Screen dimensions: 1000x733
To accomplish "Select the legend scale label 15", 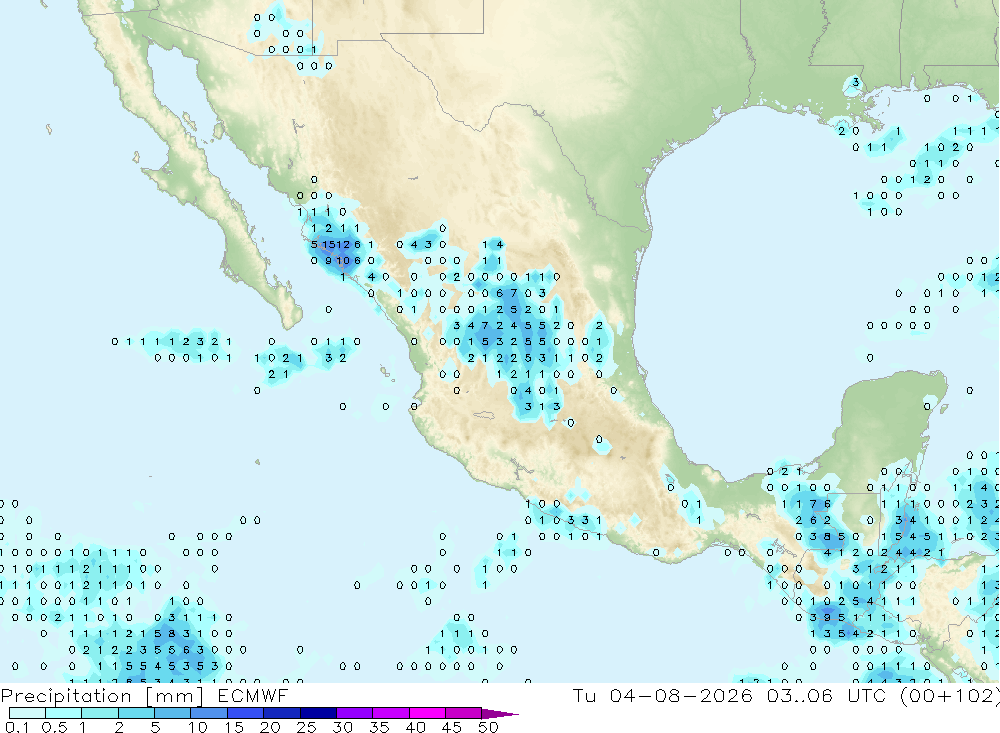I will 234,727.
